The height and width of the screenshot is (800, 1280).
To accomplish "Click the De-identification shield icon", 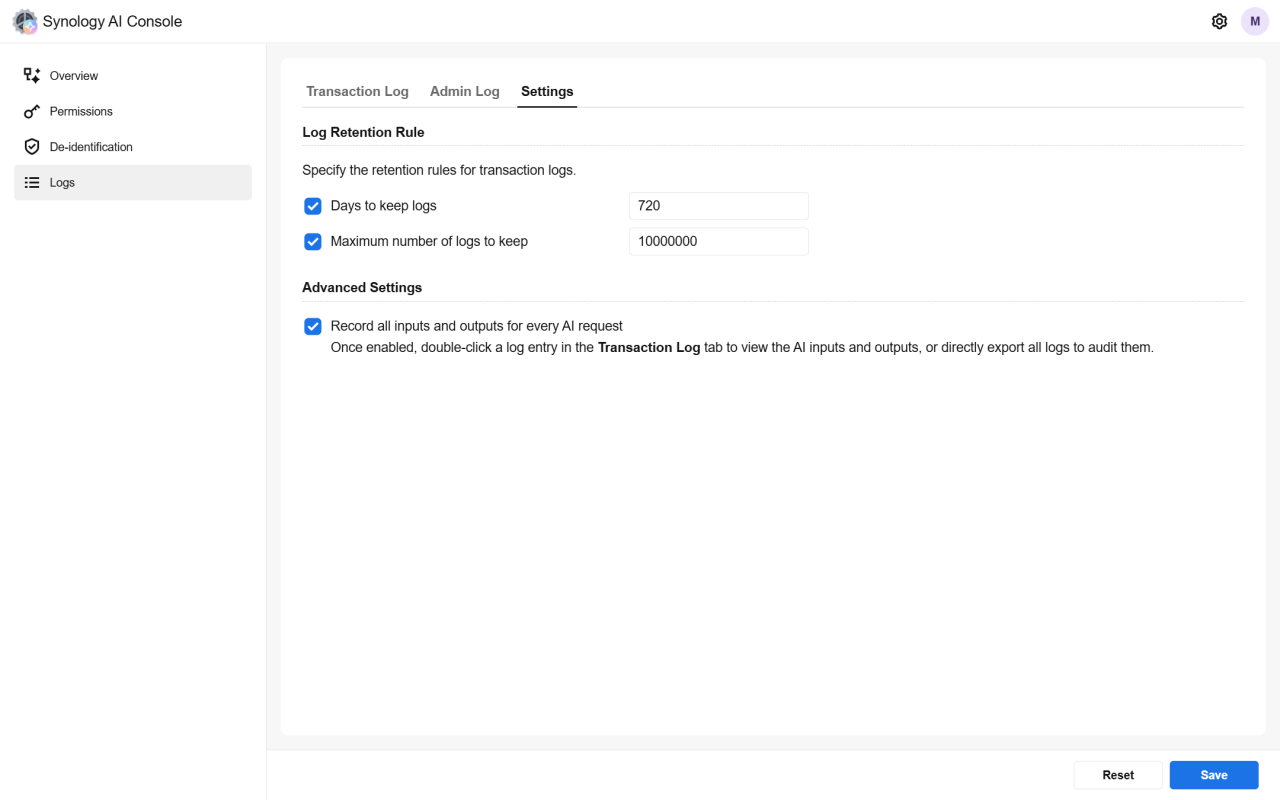I will tap(32, 147).
